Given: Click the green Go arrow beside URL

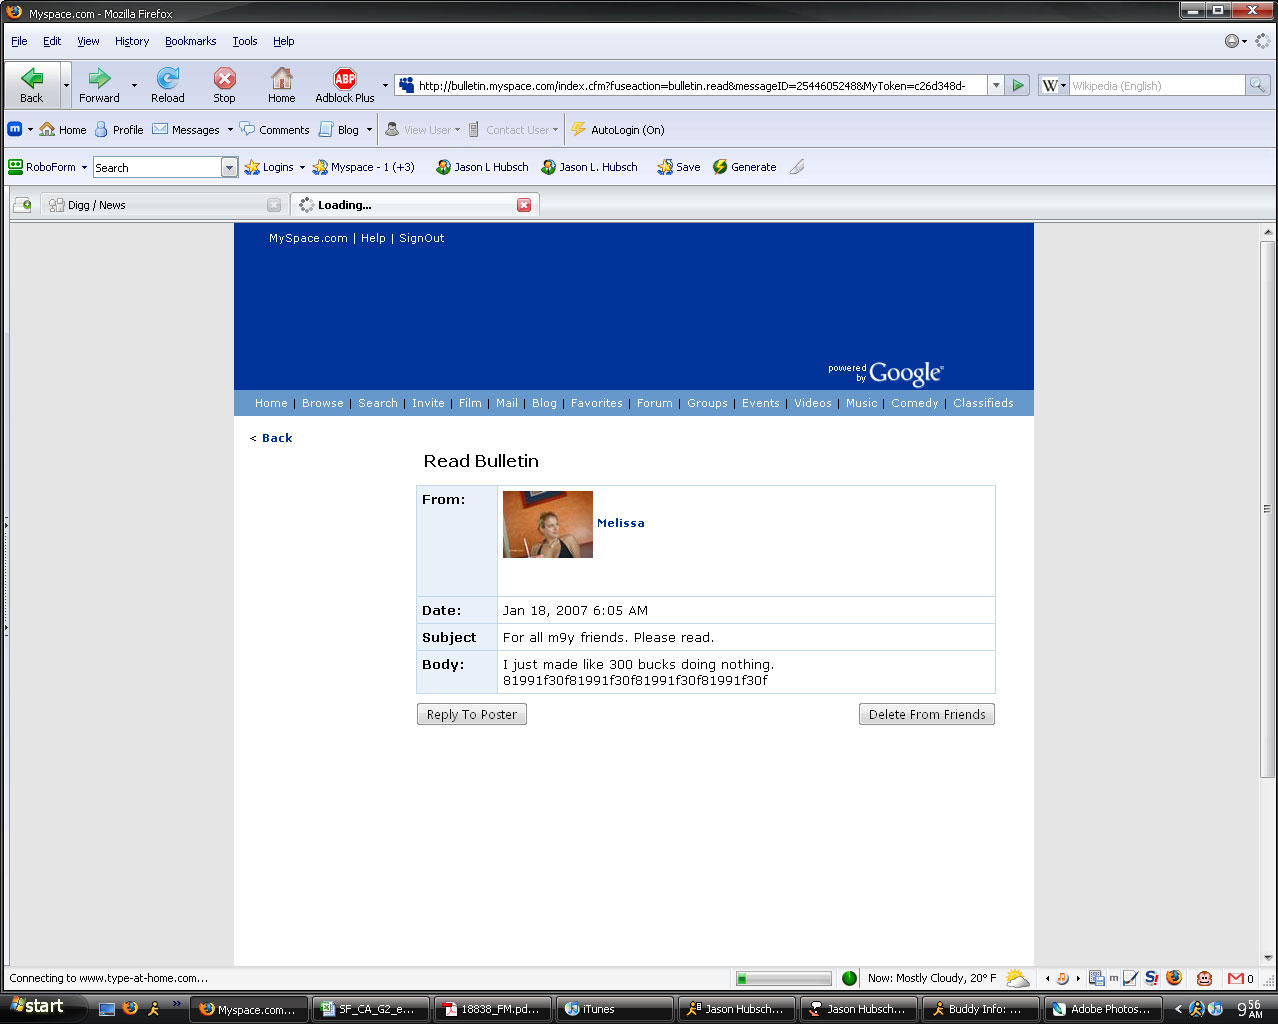Looking at the screenshot, I should [1018, 86].
